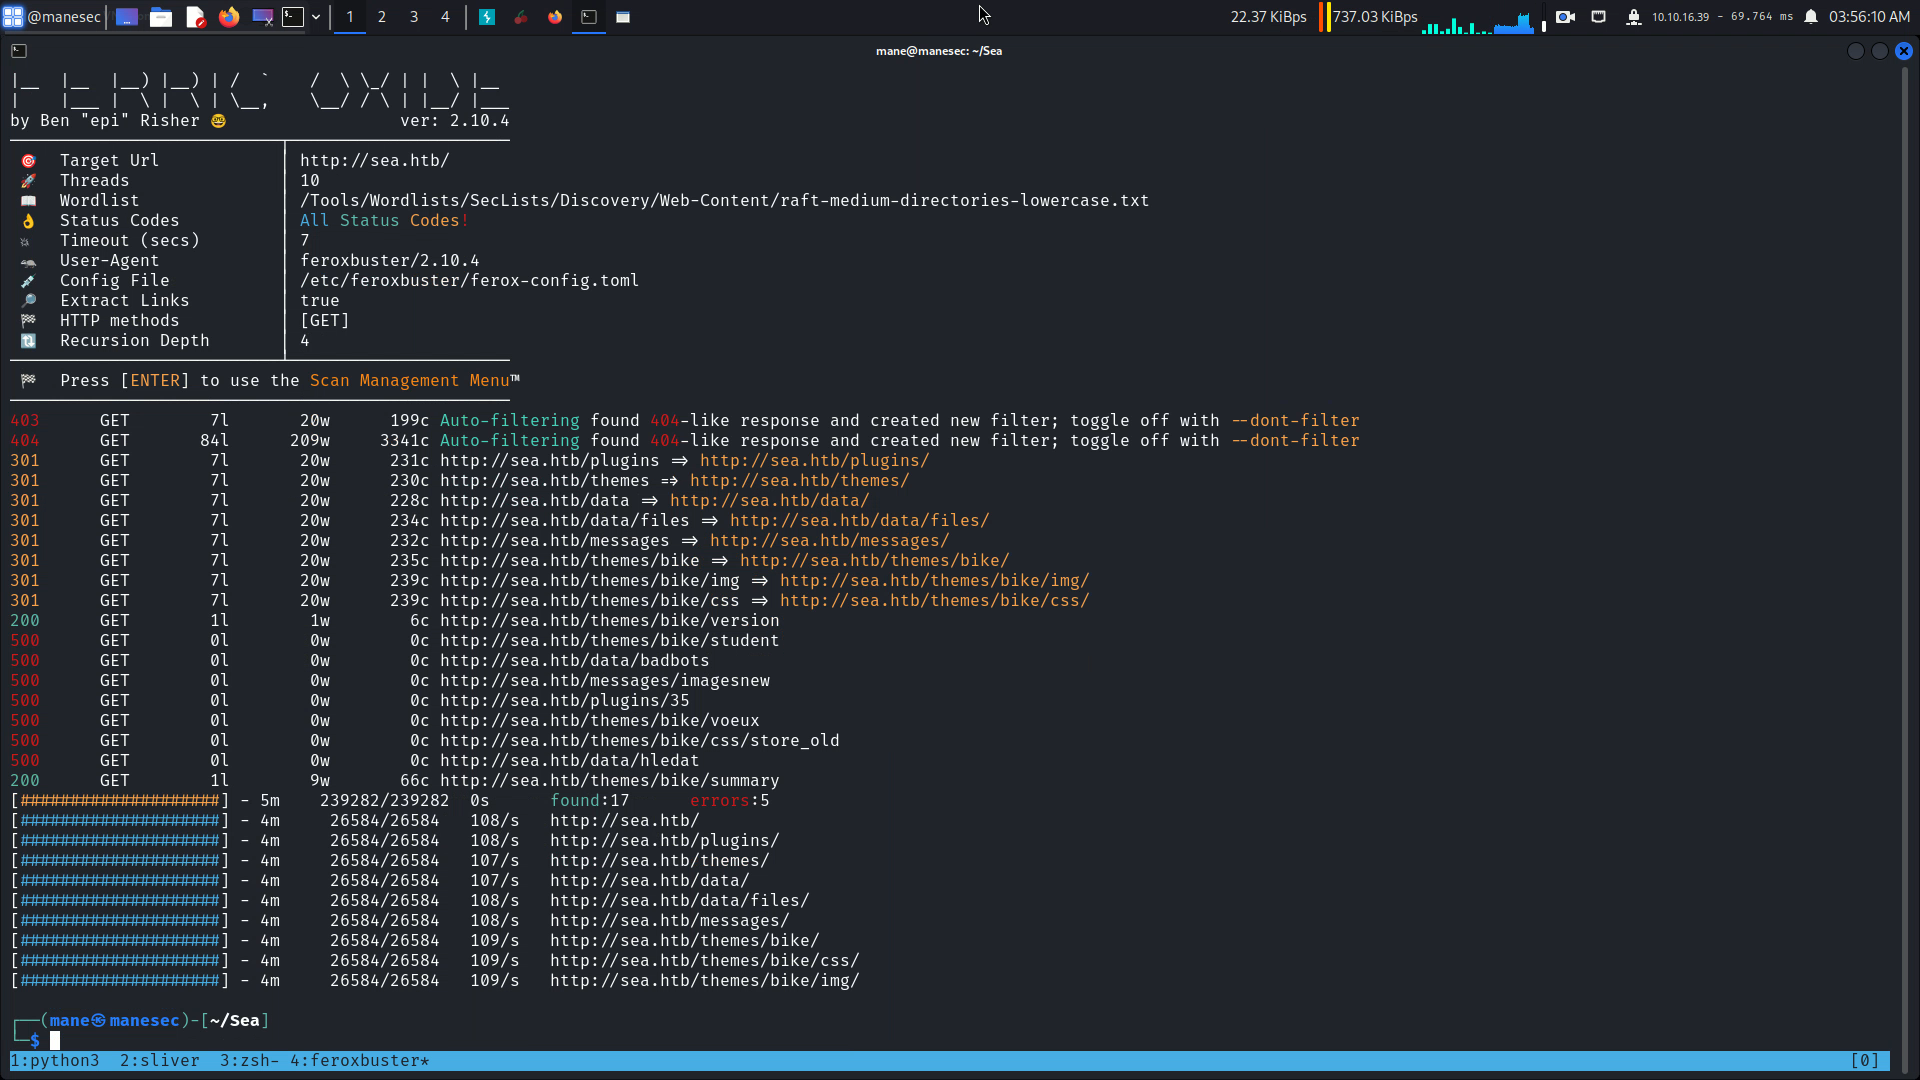Click the screen recorder camera icon
1920x1080 pixels.
click(x=1566, y=17)
